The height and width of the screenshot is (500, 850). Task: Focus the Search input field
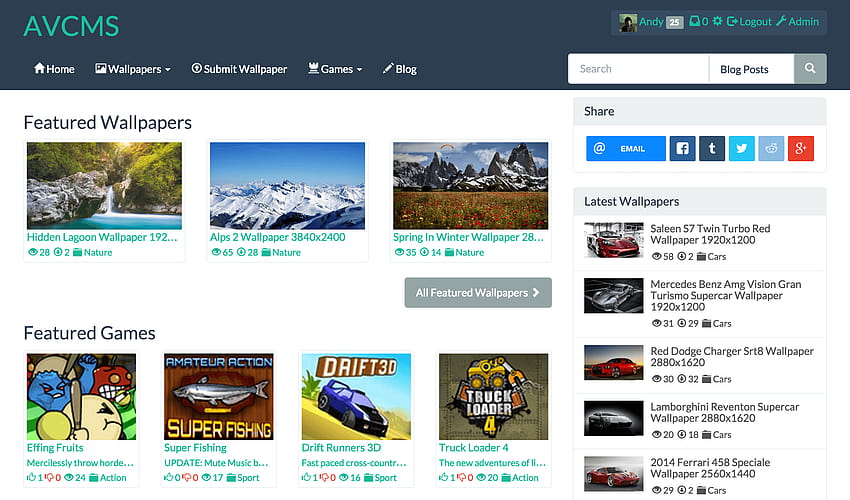coord(638,69)
